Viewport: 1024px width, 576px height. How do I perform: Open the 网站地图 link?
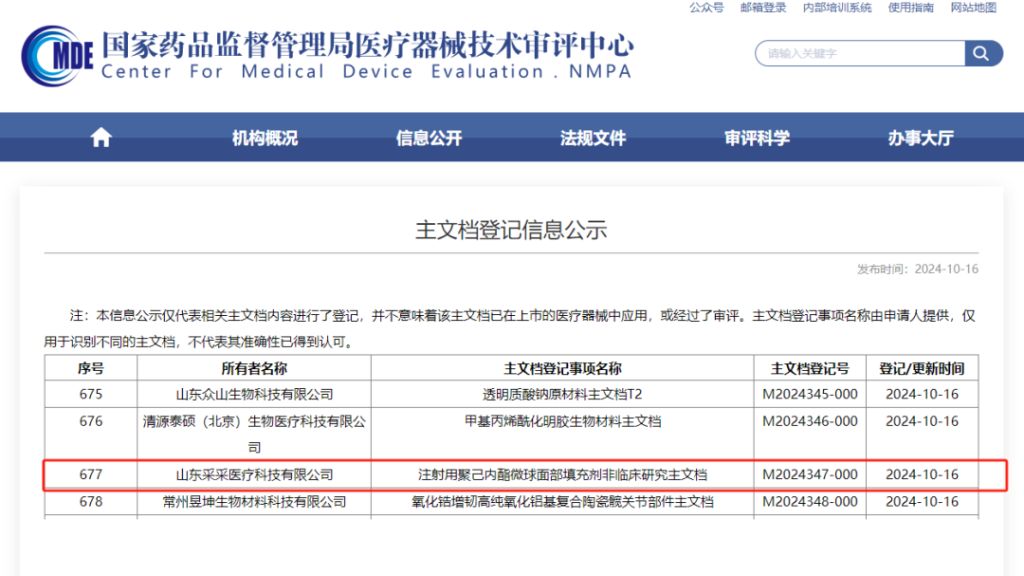coord(973,8)
